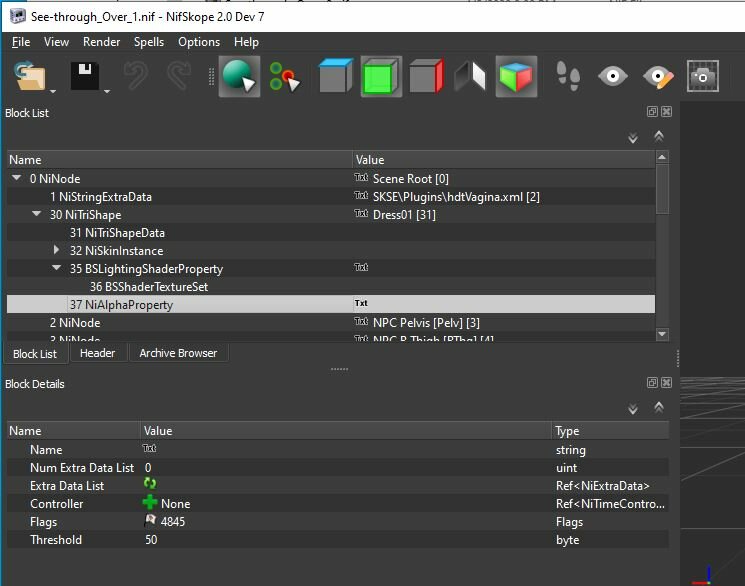Click Block Details expand-all chevron down
The height and width of the screenshot is (586, 745).
633,409
